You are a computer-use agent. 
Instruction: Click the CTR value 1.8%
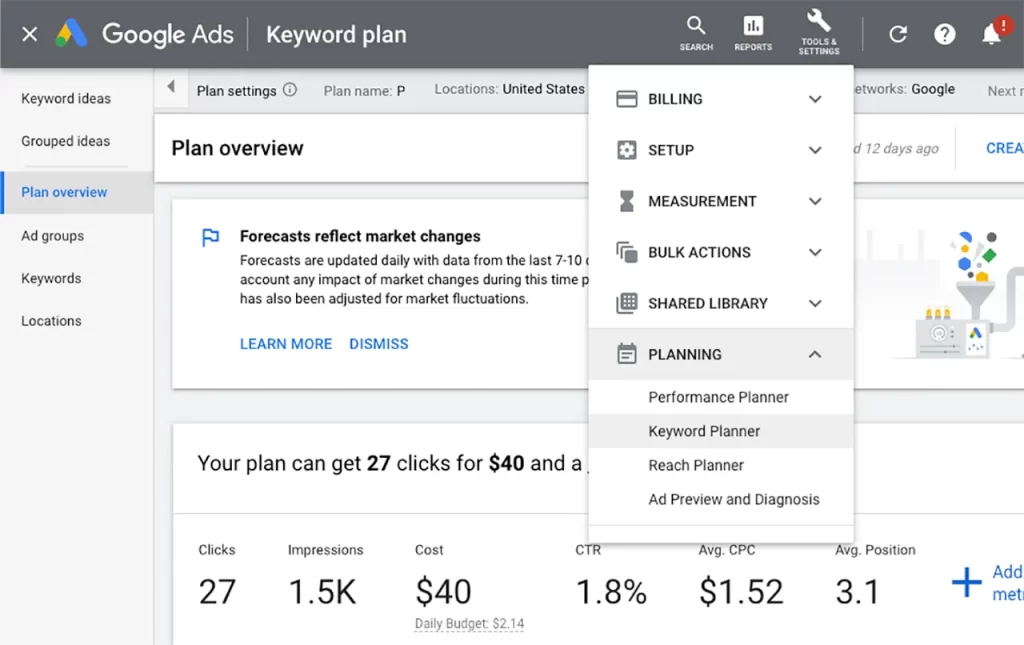pyautogui.click(x=611, y=592)
